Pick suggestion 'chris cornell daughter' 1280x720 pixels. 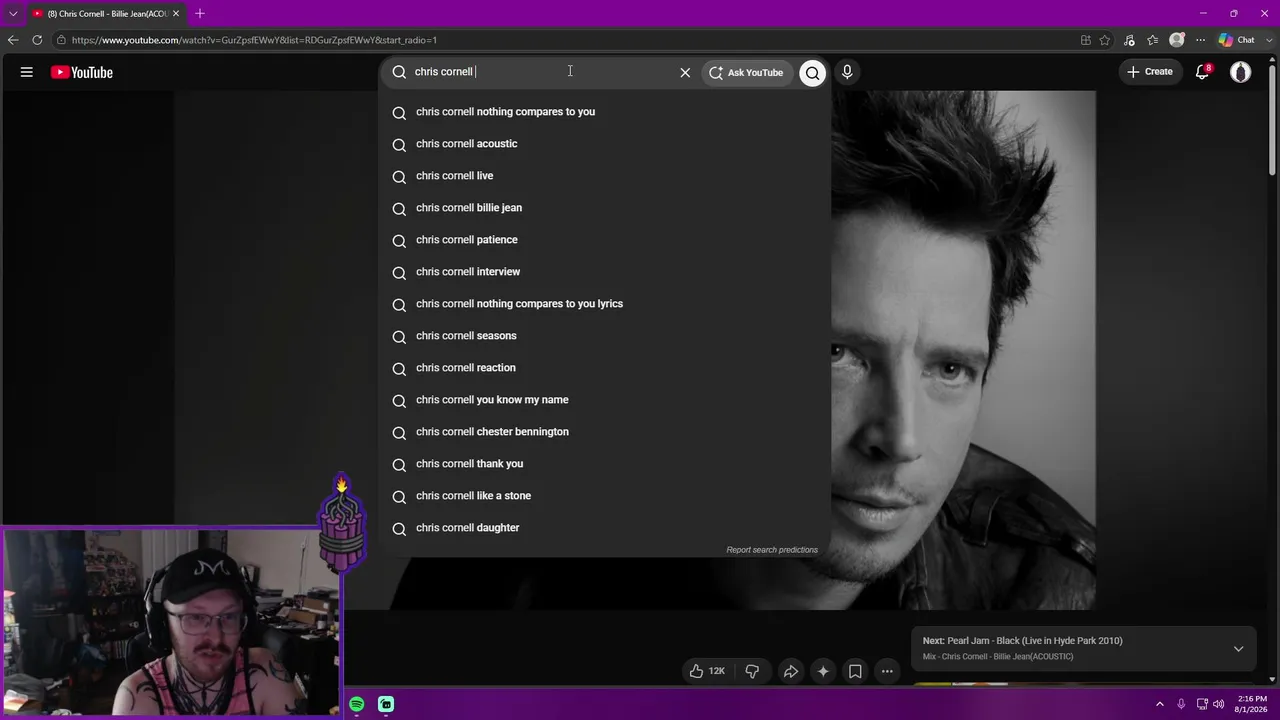pos(605,528)
